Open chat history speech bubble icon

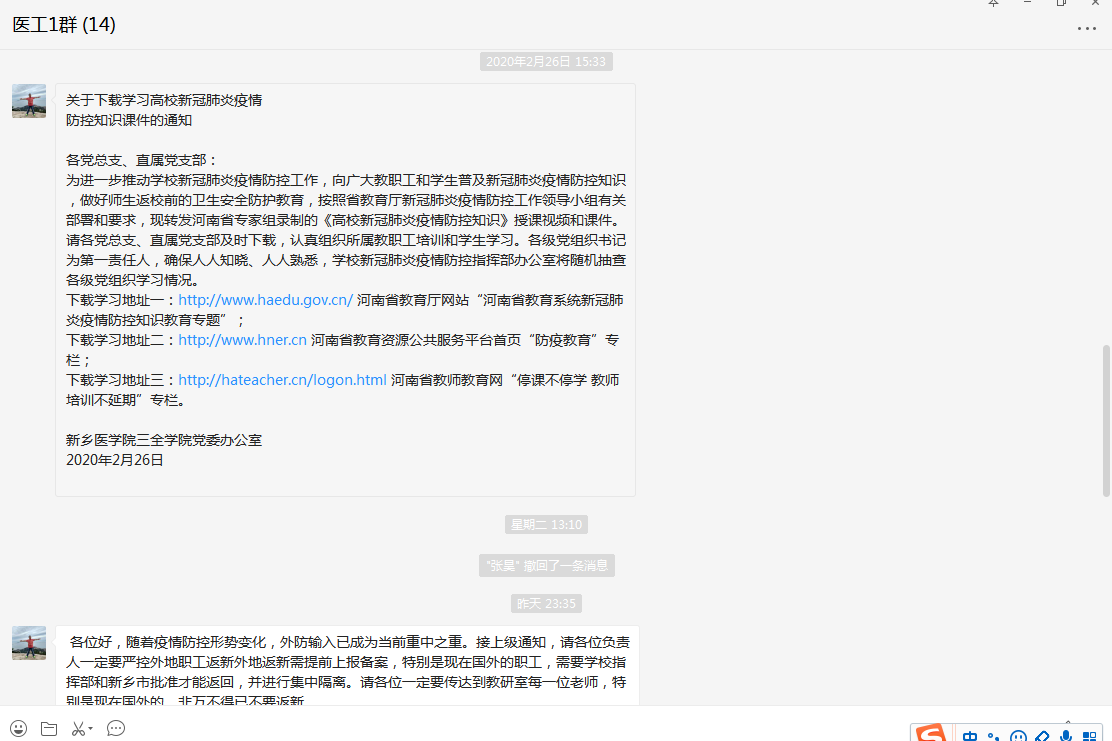point(116,728)
